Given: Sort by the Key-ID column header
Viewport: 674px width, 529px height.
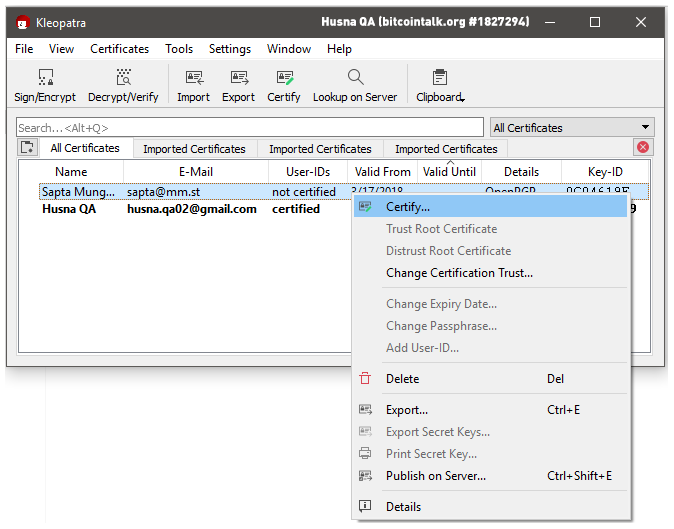Looking at the screenshot, I should click(x=605, y=172).
